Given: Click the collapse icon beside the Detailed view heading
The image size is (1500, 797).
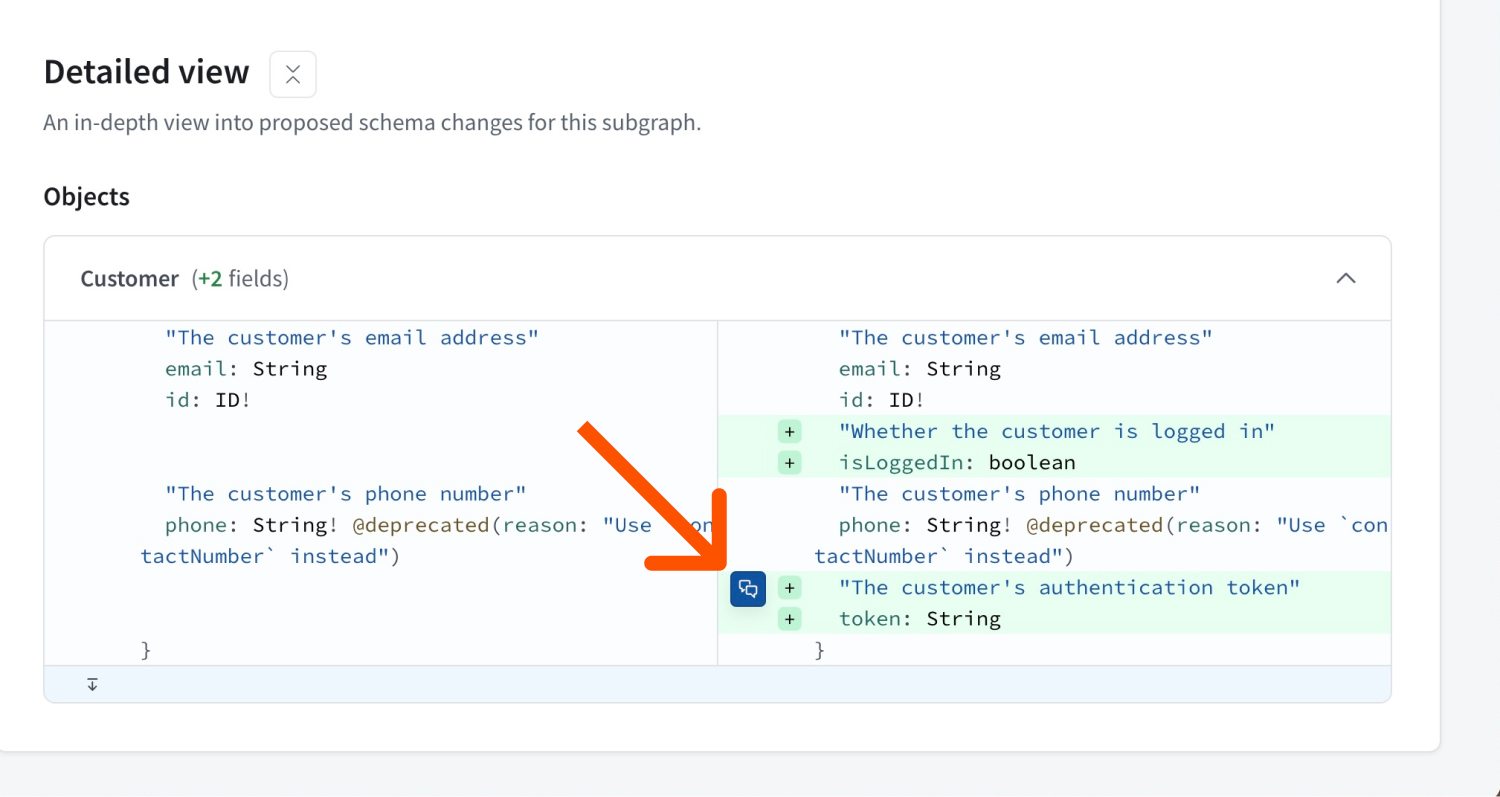Looking at the screenshot, I should [292, 74].
